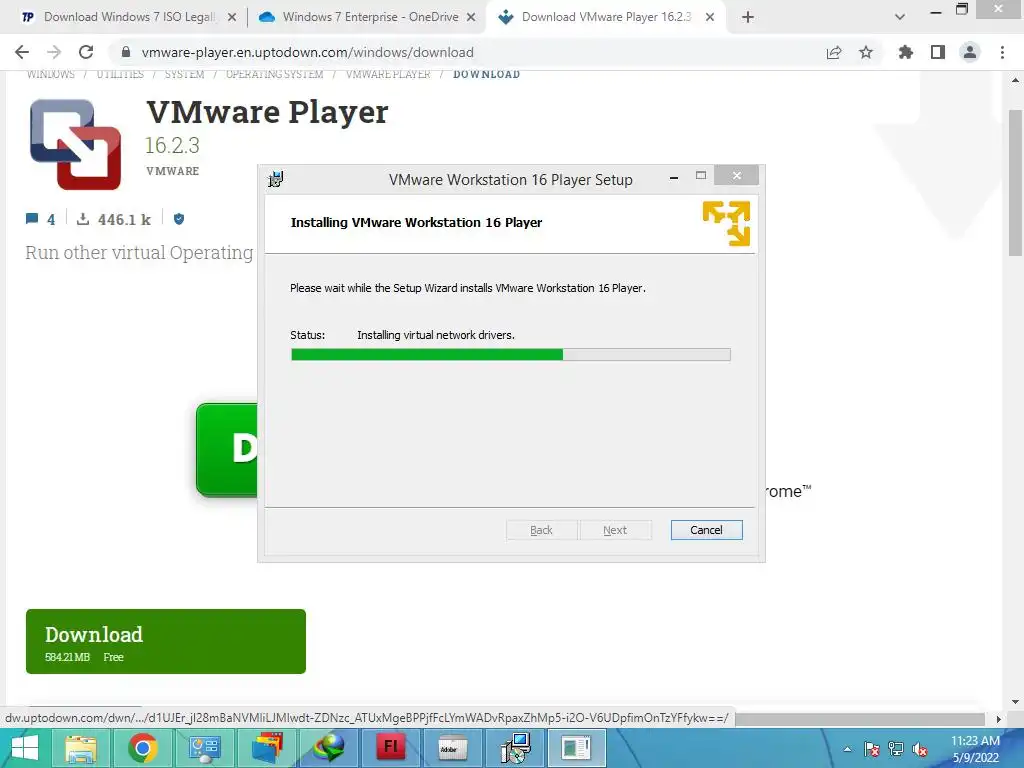Click the disabled Back button in setup

tap(541, 530)
